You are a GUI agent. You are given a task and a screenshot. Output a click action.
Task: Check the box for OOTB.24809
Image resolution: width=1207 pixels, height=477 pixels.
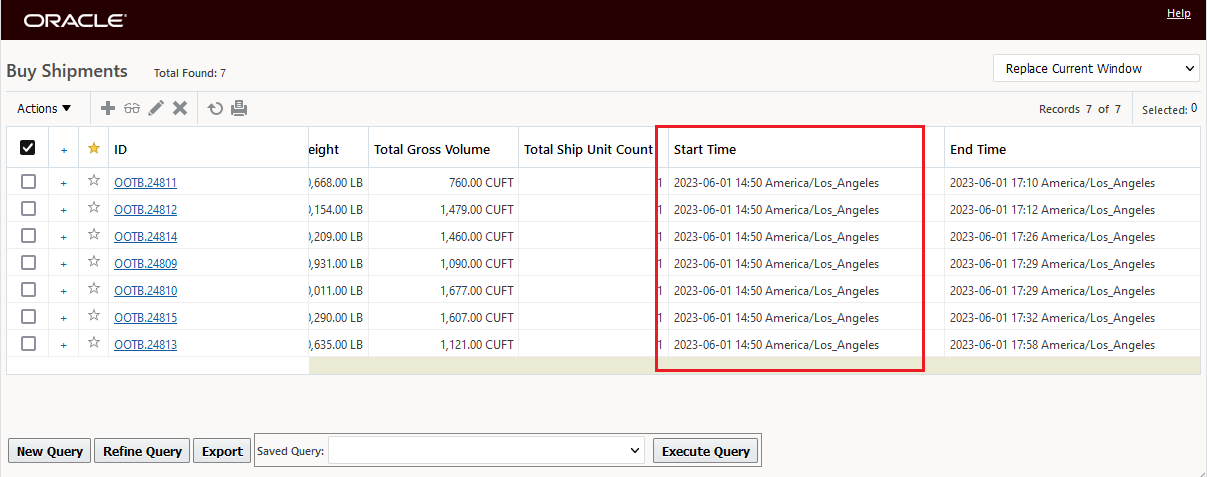(x=28, y=262)
